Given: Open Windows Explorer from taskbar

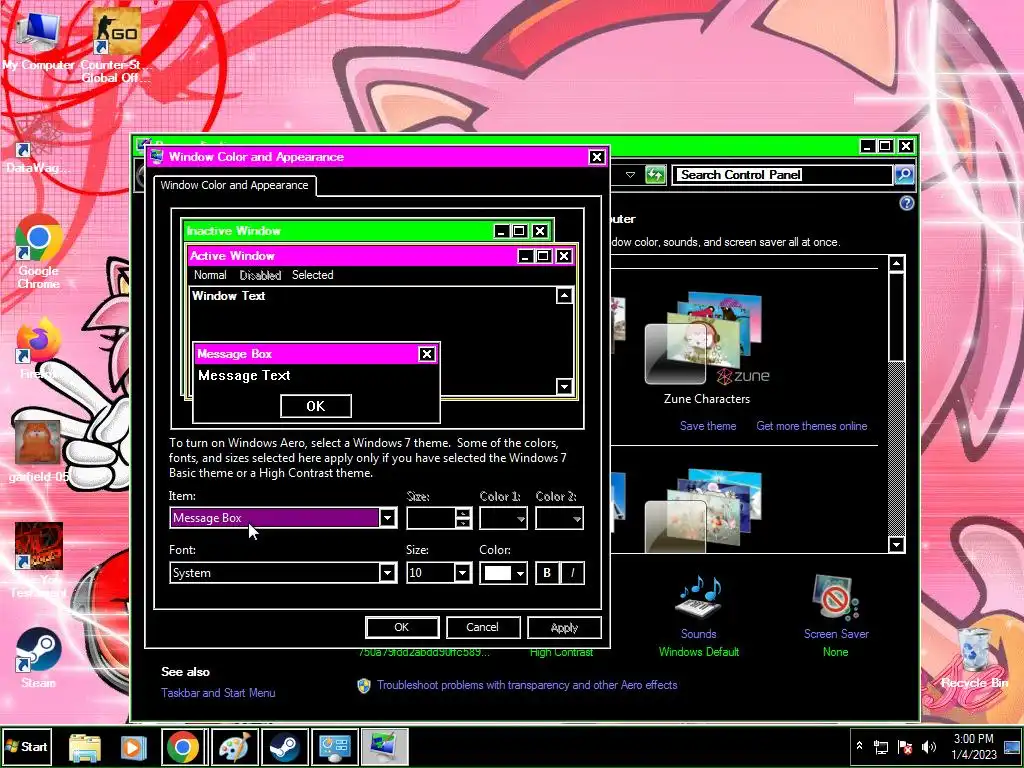Looking at the screenshot, I should click(85, 747).
